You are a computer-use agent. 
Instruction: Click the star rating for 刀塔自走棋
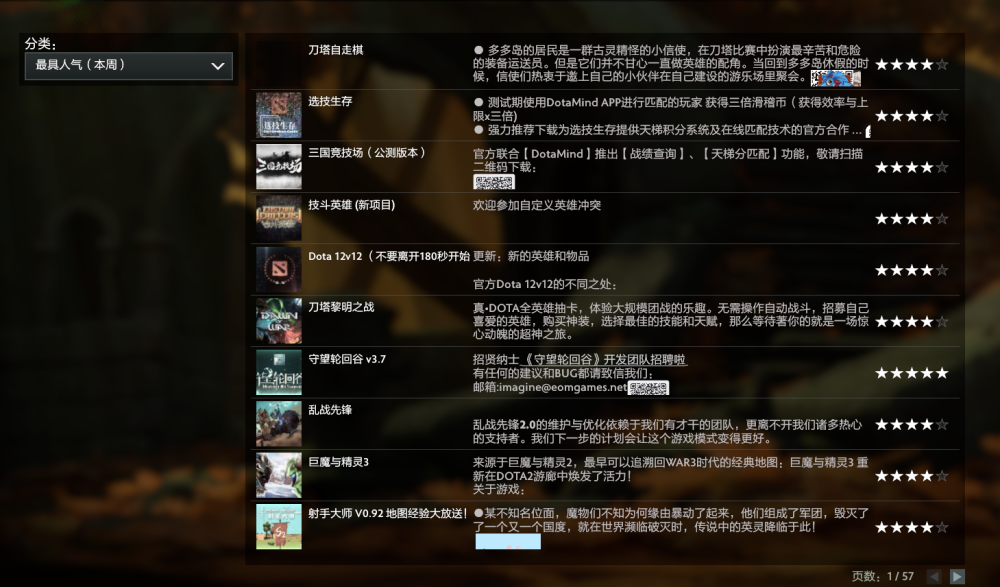(x=911, y=64)
